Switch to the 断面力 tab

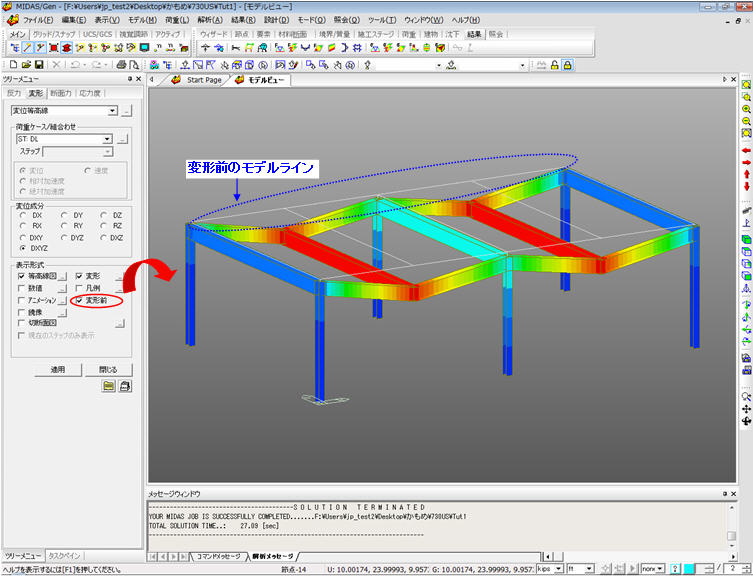click(61, 93)
